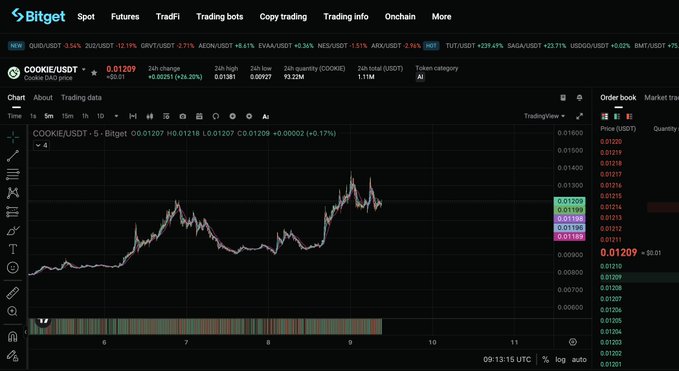The image size is (679, 371).
Task: Open the indicators list icon
Action: coord(166,116)
